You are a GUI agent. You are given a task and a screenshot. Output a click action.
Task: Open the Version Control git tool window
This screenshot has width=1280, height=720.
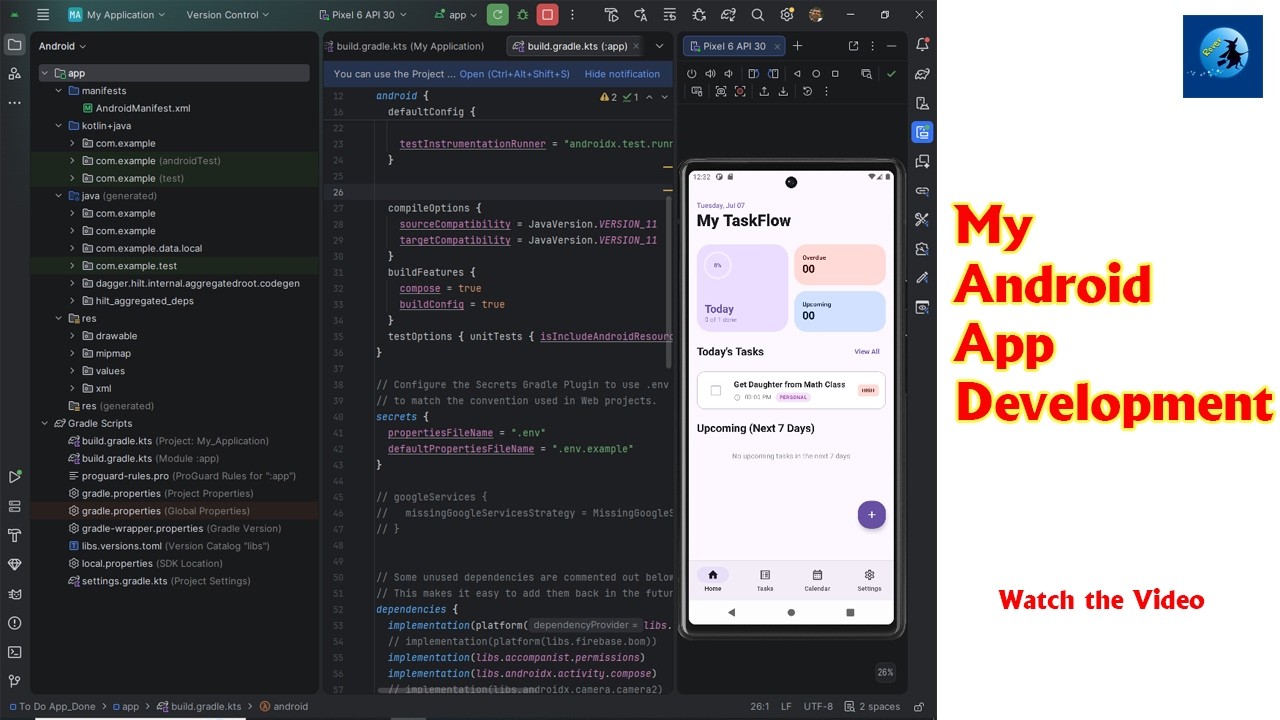[x=14, y=681]
